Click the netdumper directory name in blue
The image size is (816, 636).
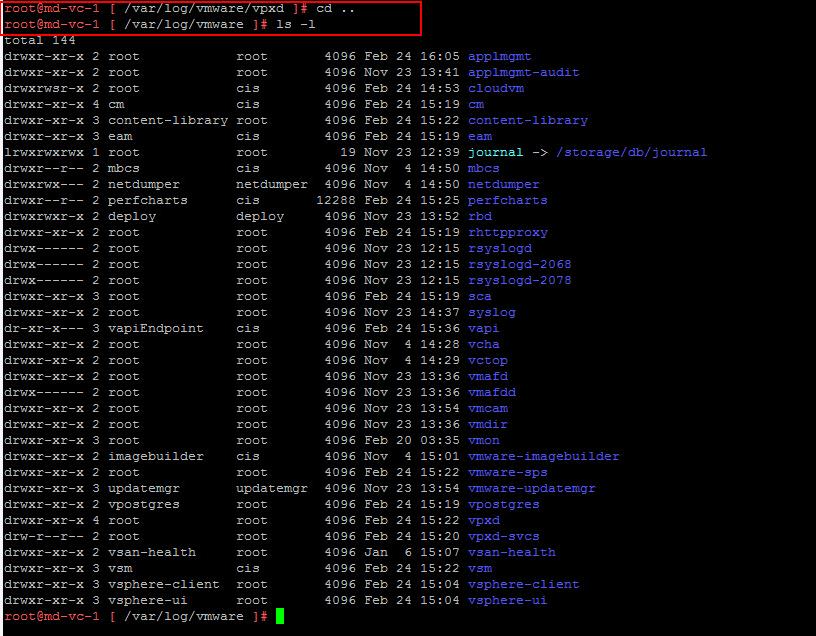coord(503,185)
